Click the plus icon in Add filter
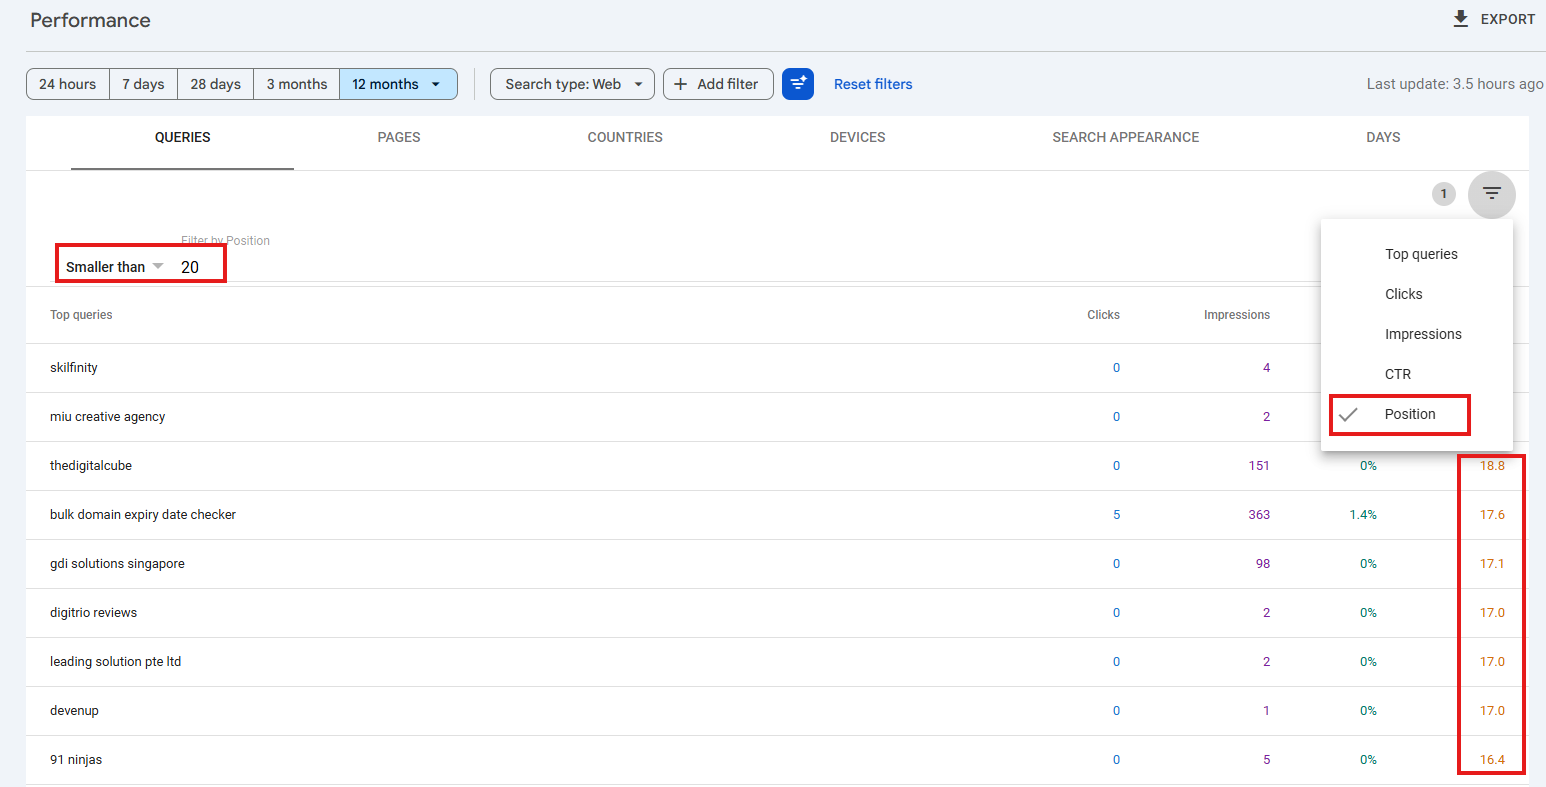The image size is (1546, 787). coord(680,84)
